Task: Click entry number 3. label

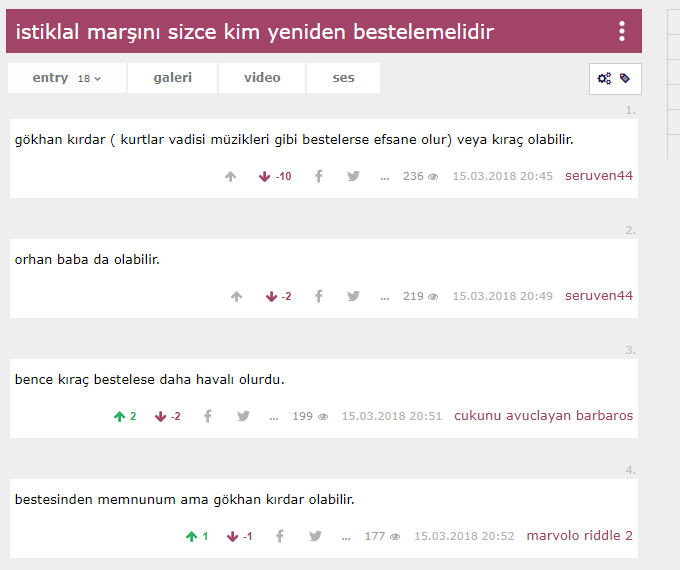Action: click(x=631, y=351)
